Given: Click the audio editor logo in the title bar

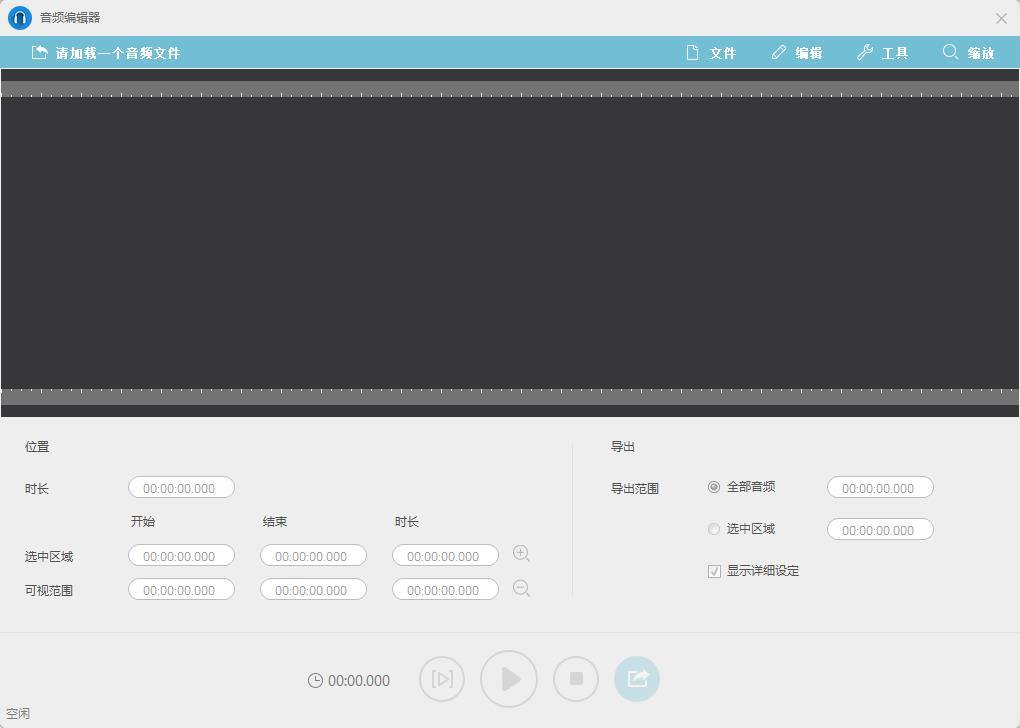Looking at the screenshot, I should (18, 17).
